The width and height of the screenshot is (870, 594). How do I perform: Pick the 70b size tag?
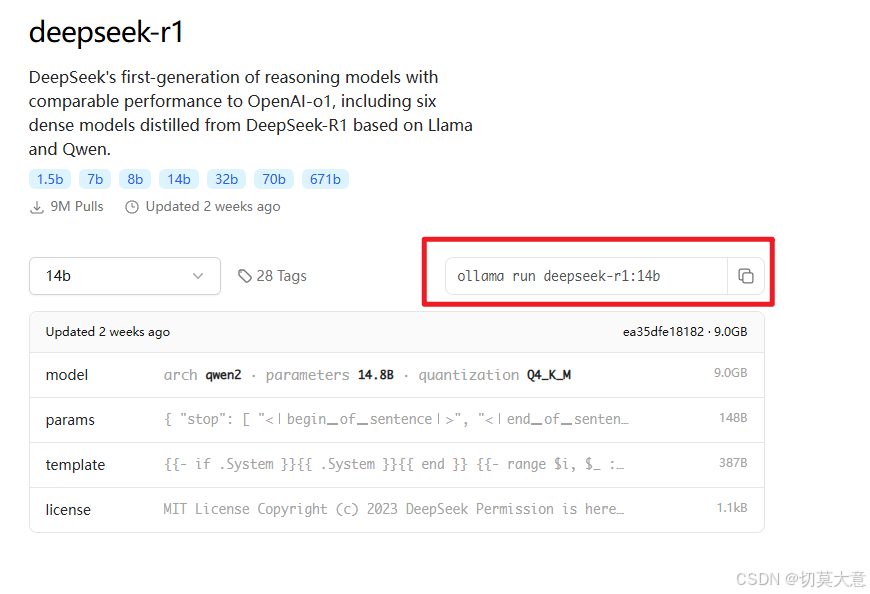(274, 179)
